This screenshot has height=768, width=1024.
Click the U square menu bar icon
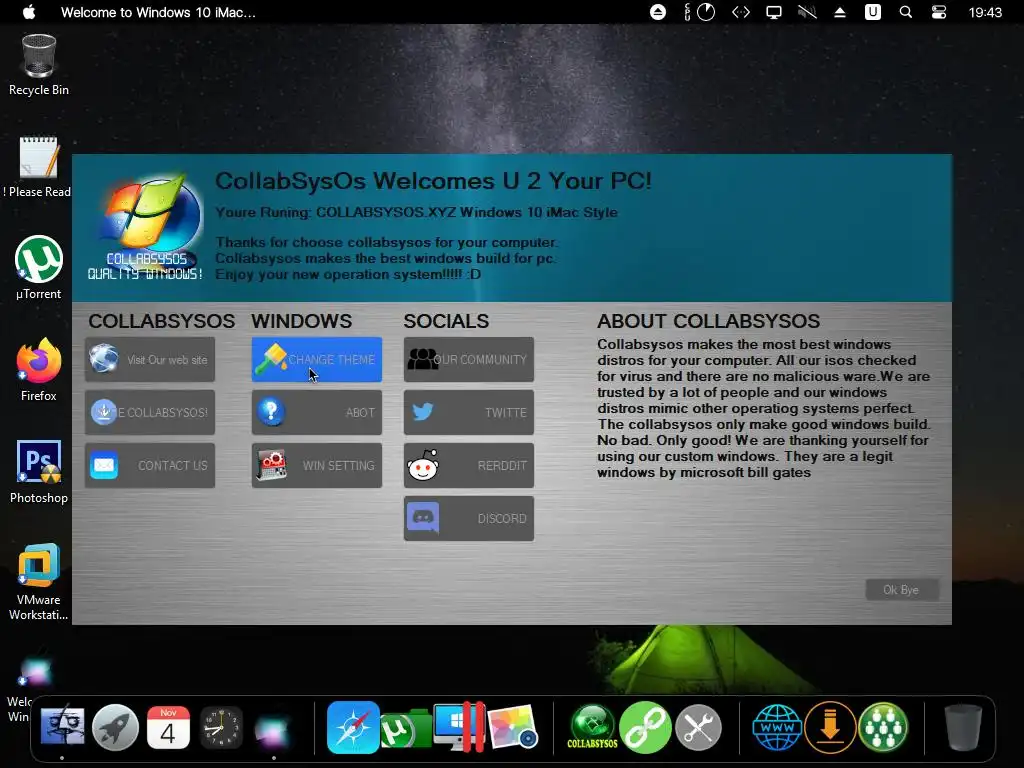872,12
